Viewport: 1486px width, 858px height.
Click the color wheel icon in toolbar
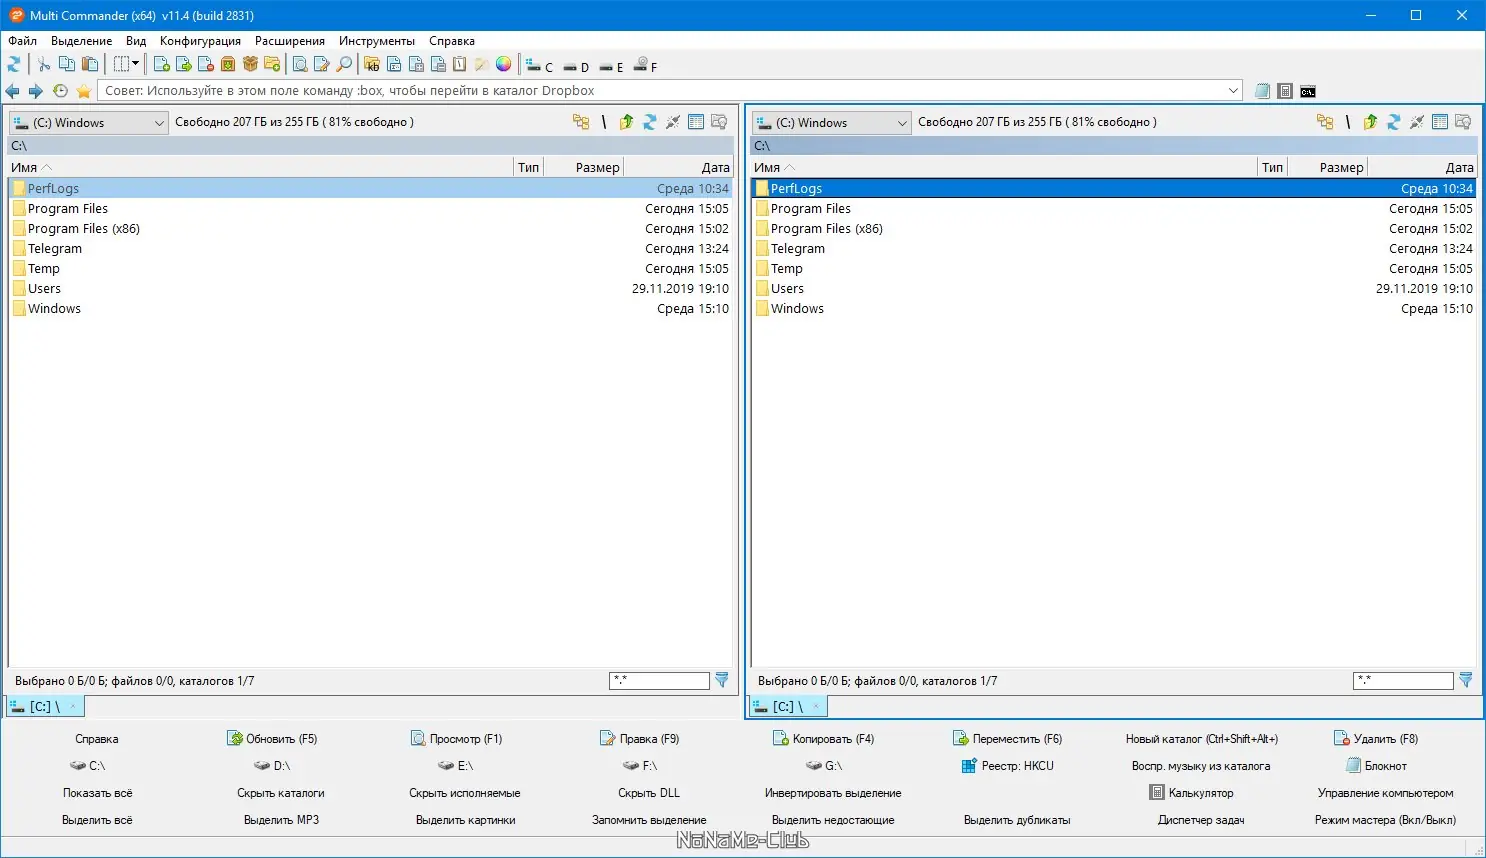click(503, 65)
